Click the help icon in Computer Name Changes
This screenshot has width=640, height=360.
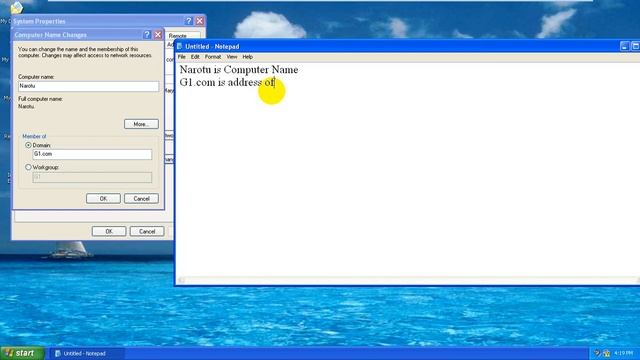tap(147, 35)
